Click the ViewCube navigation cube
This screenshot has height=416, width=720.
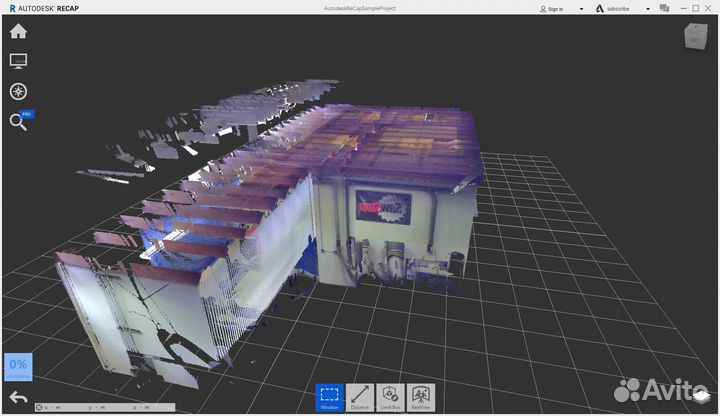(x=696, y=36)
